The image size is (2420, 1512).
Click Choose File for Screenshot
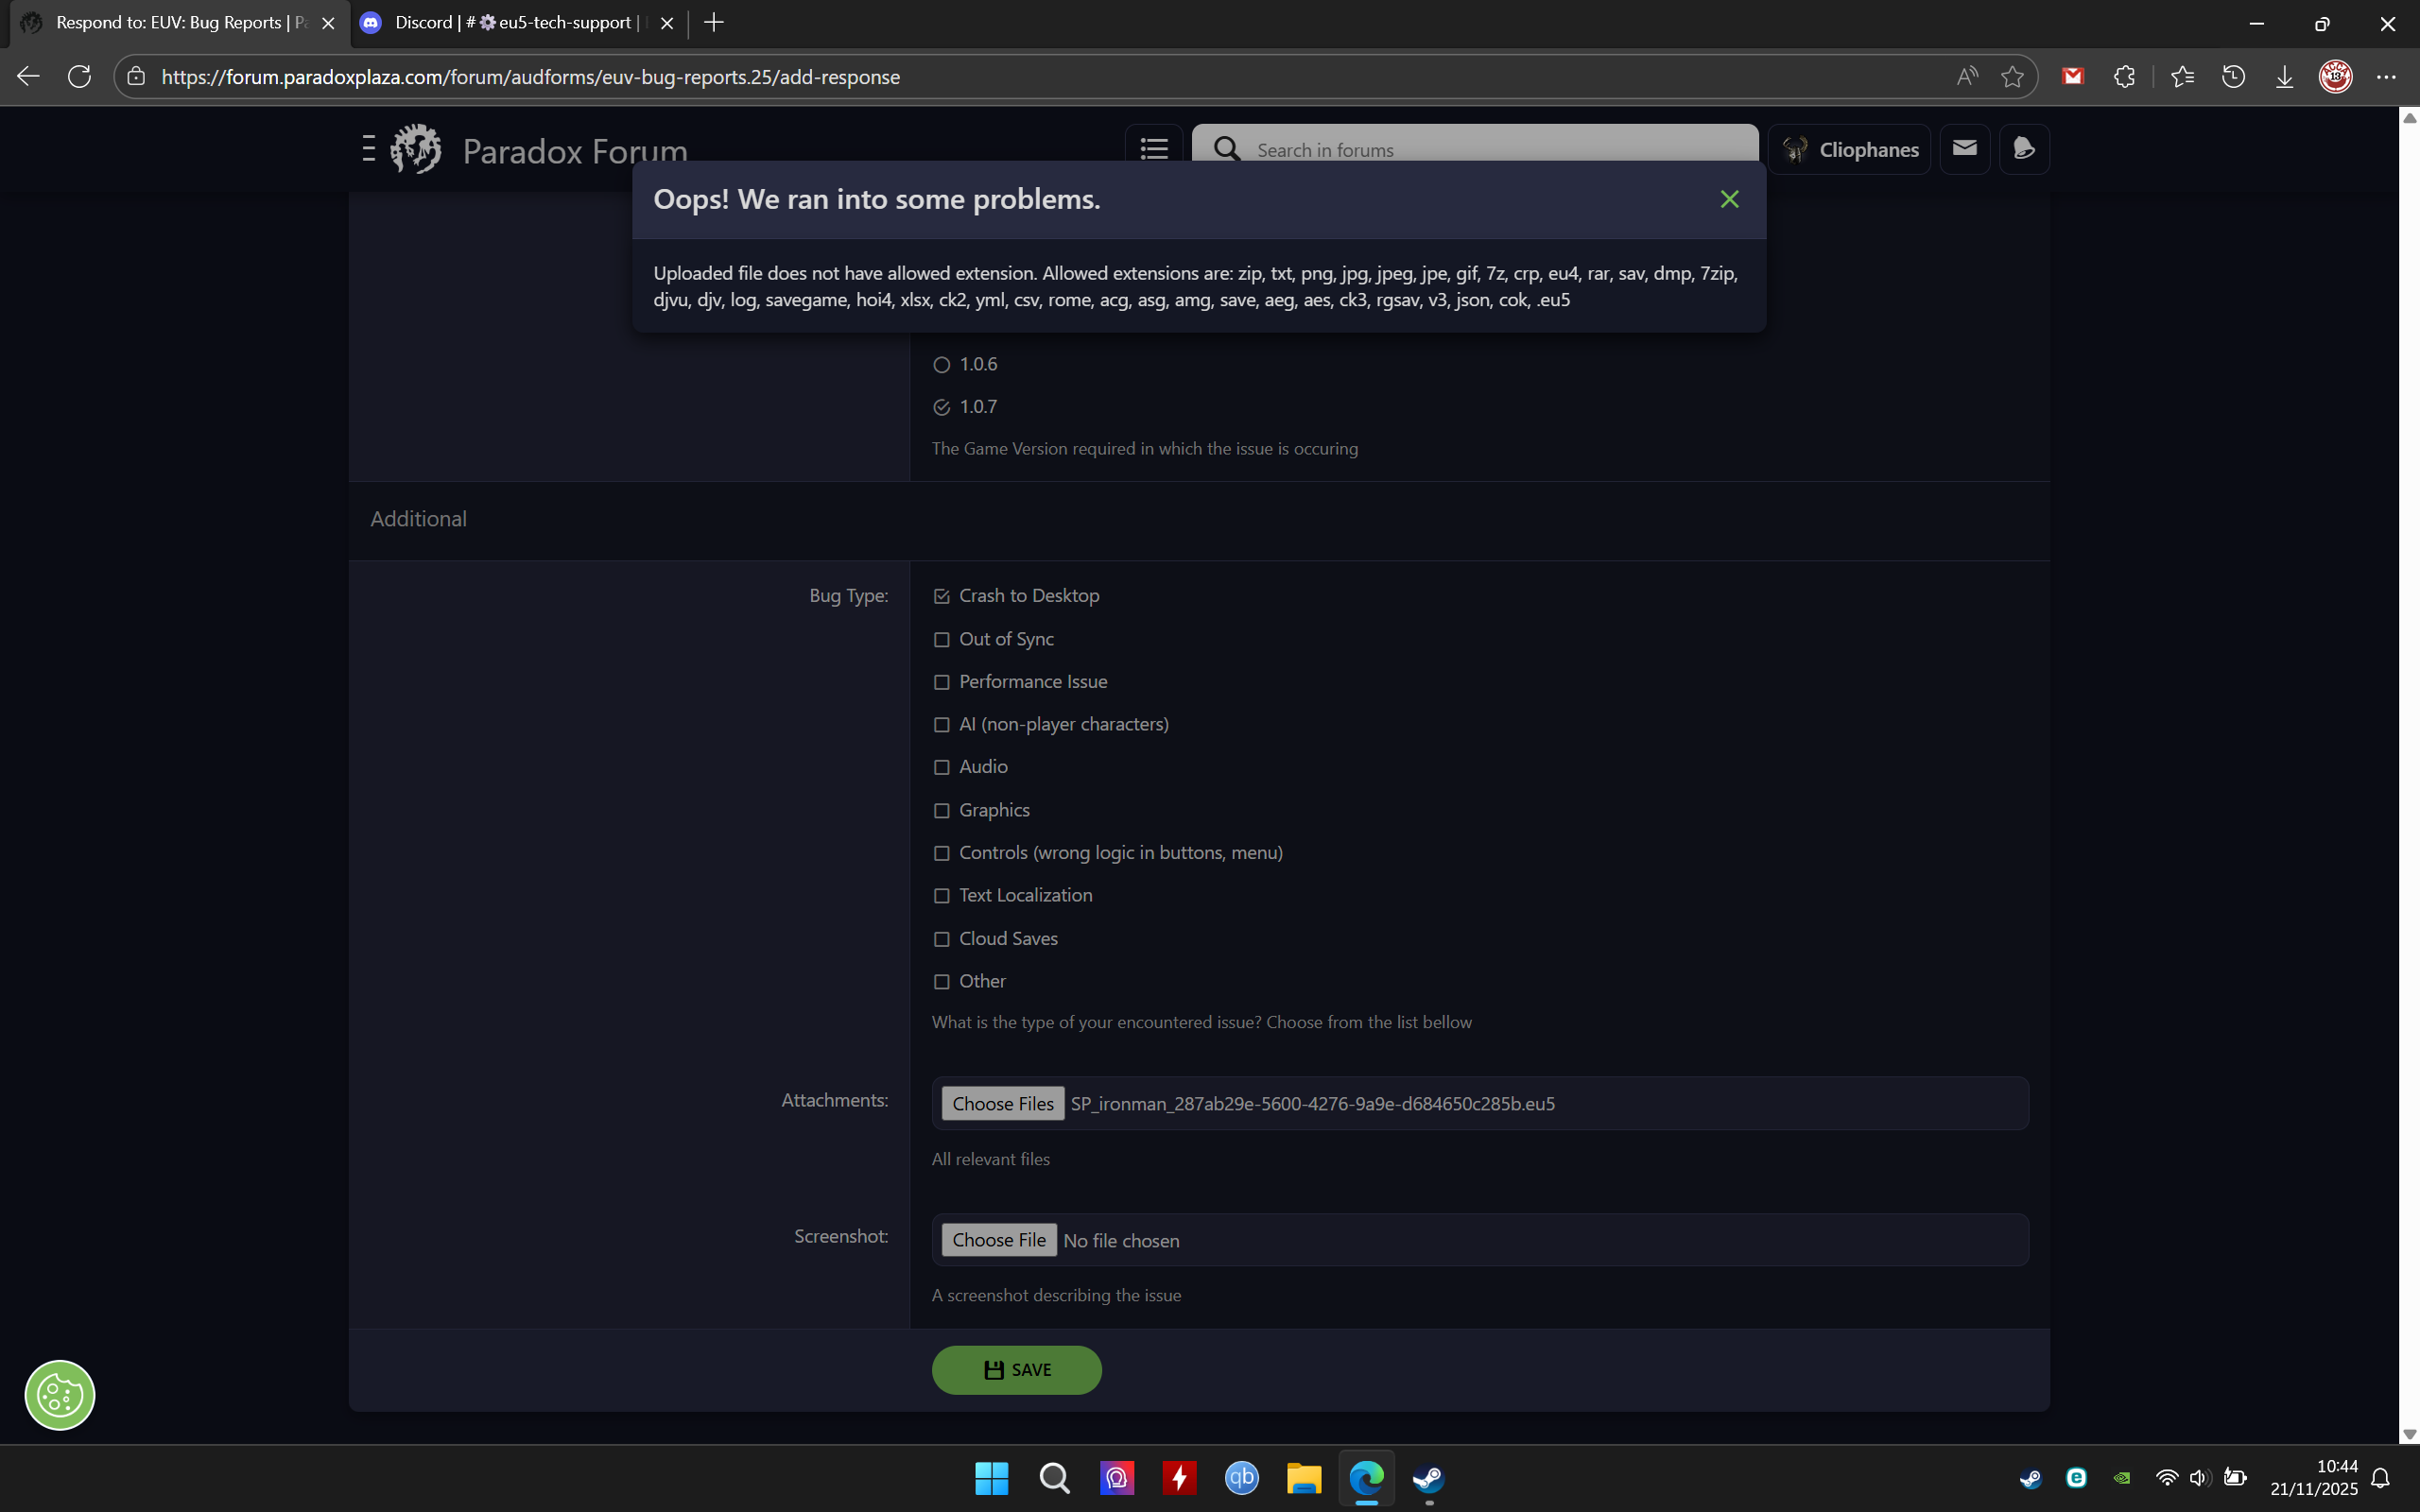[999, 1240]
